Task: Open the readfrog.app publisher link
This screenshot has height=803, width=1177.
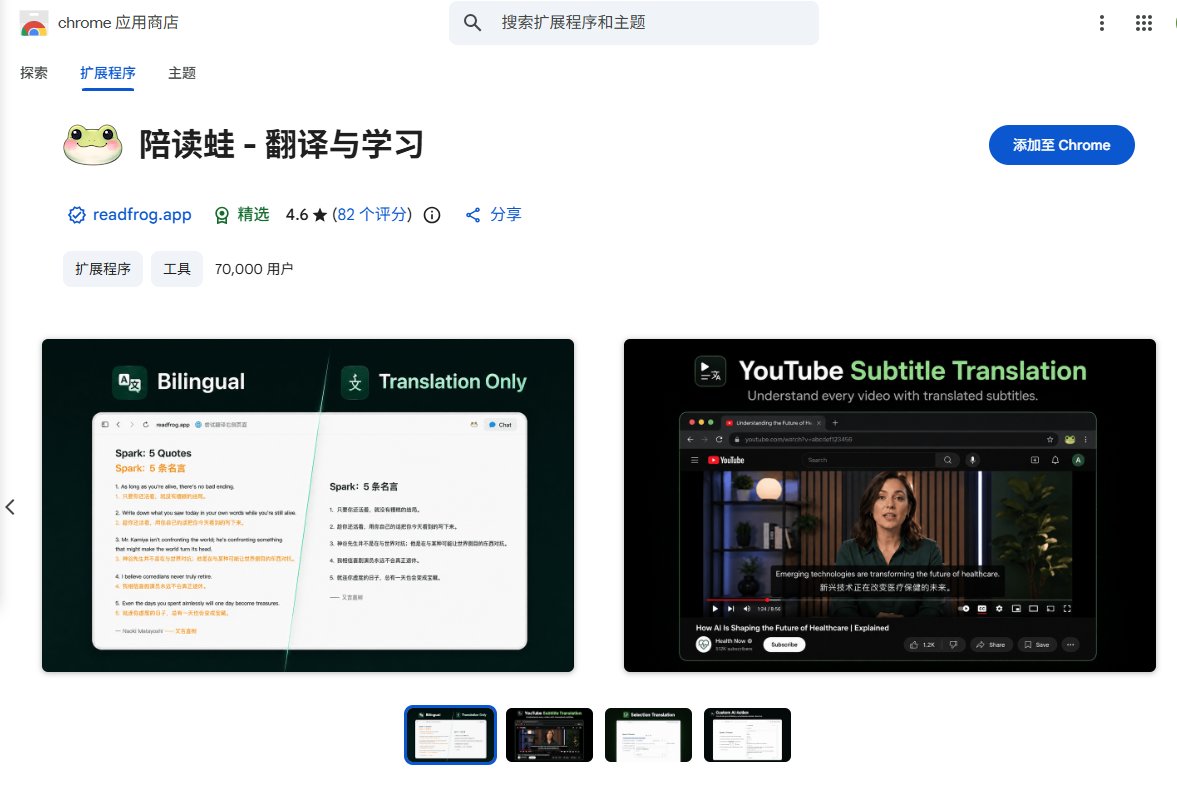Action: 142,215
